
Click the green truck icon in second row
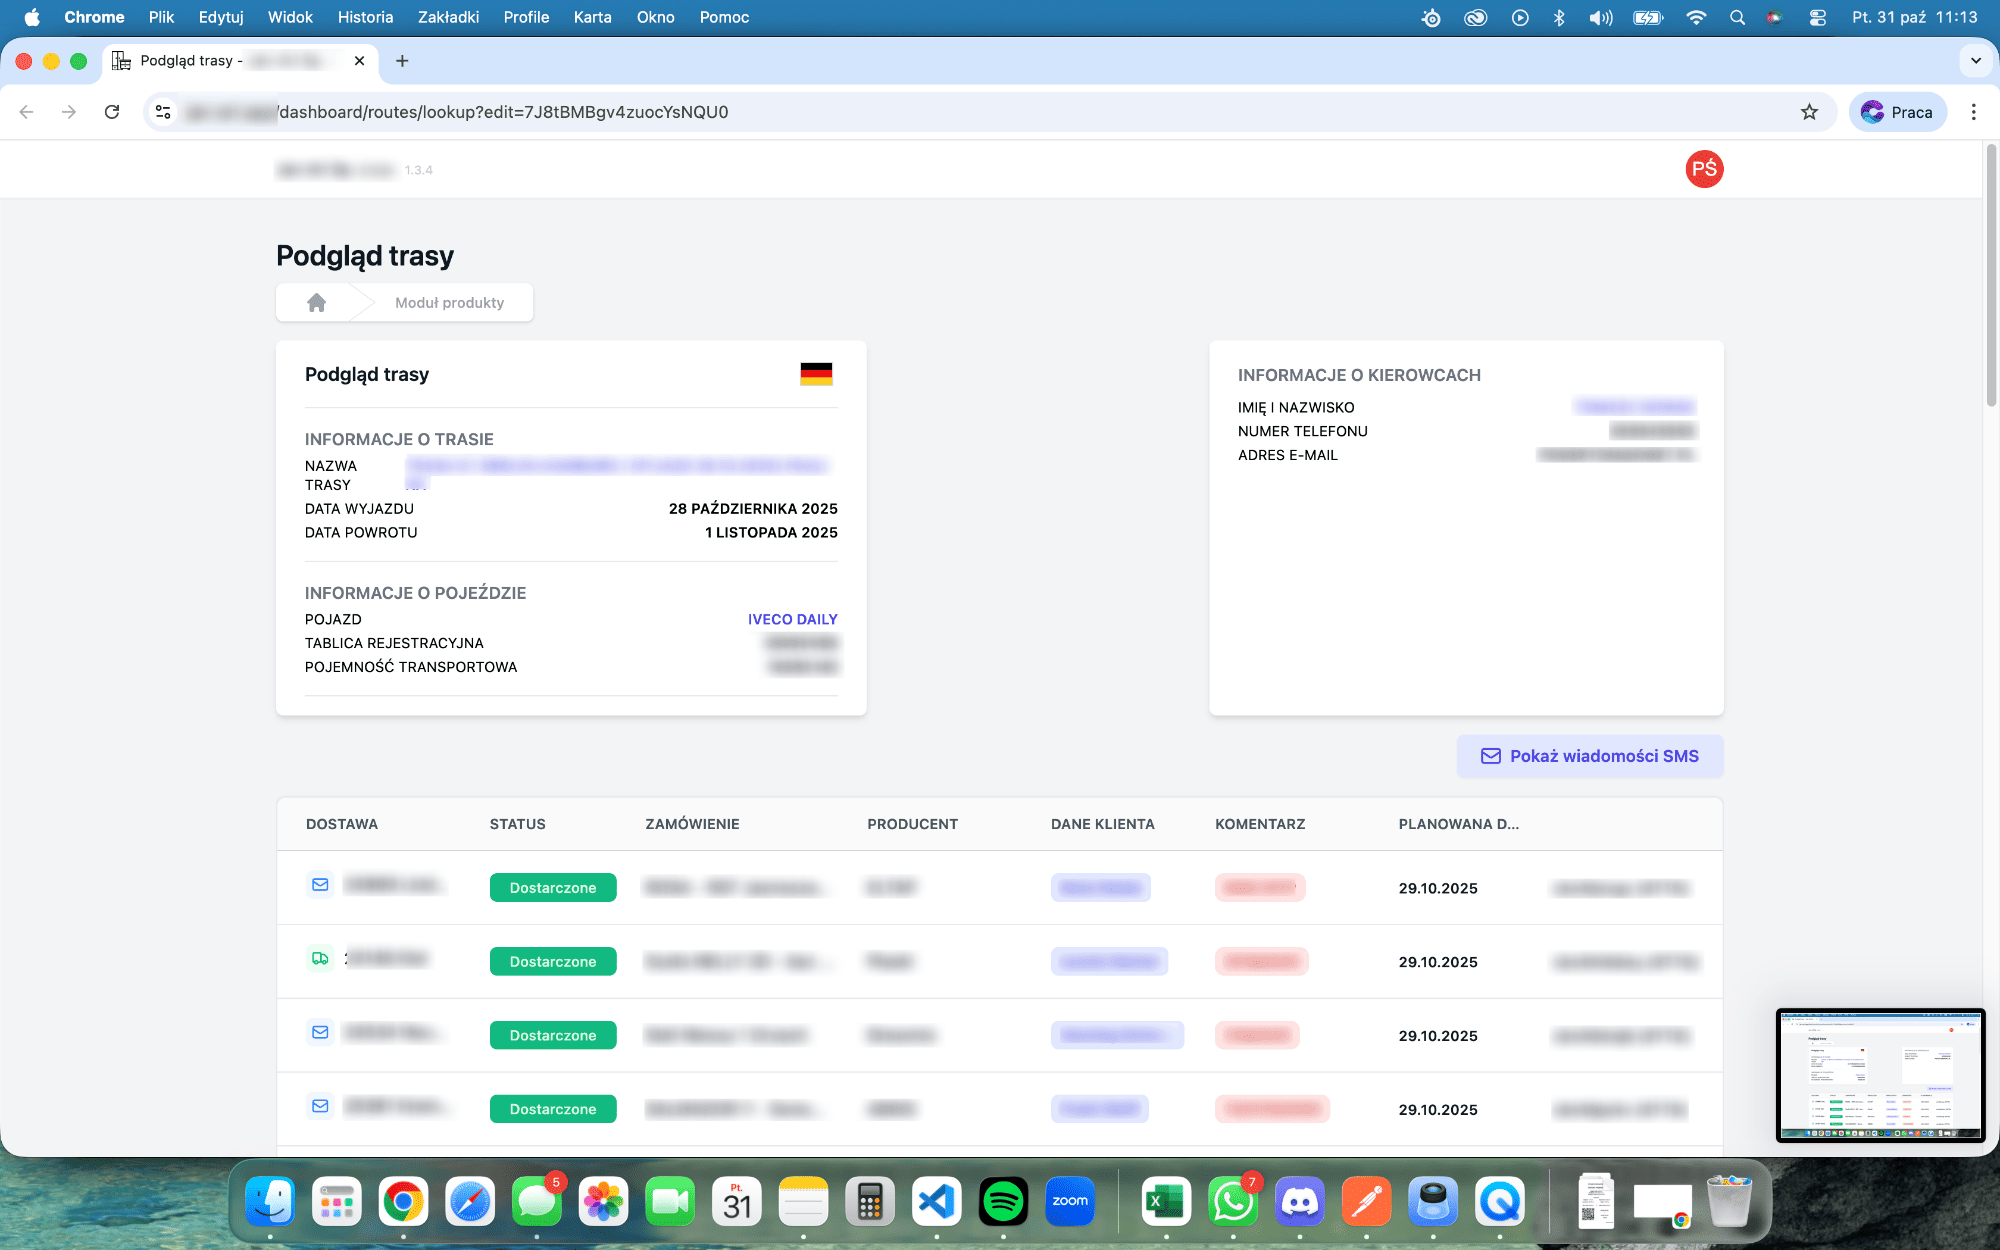pyautogui.click(x=320, y=959)
